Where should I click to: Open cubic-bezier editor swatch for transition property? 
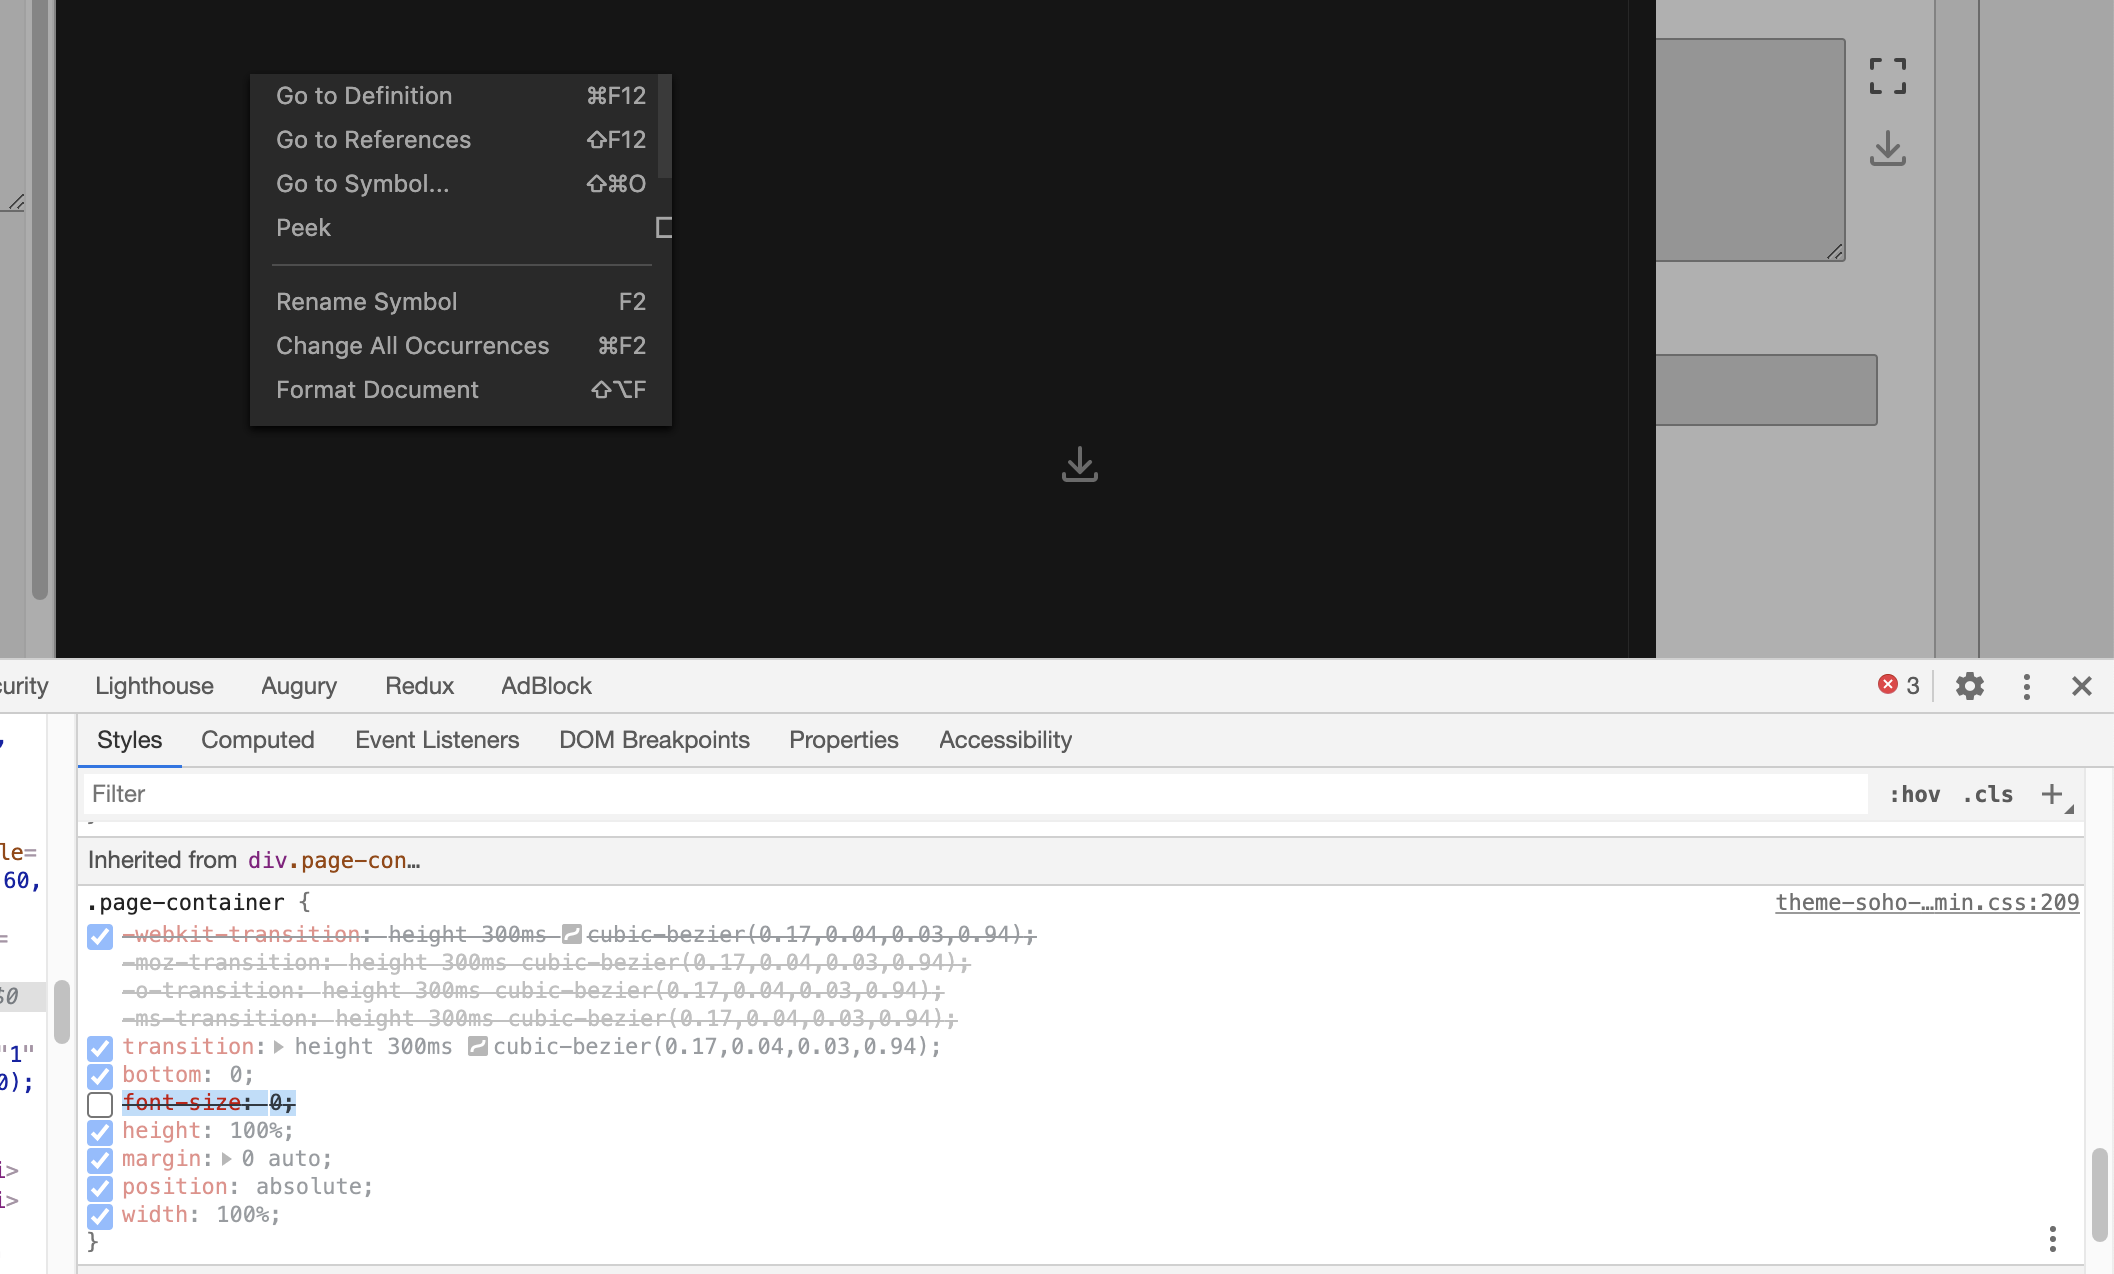[478, 1047]
